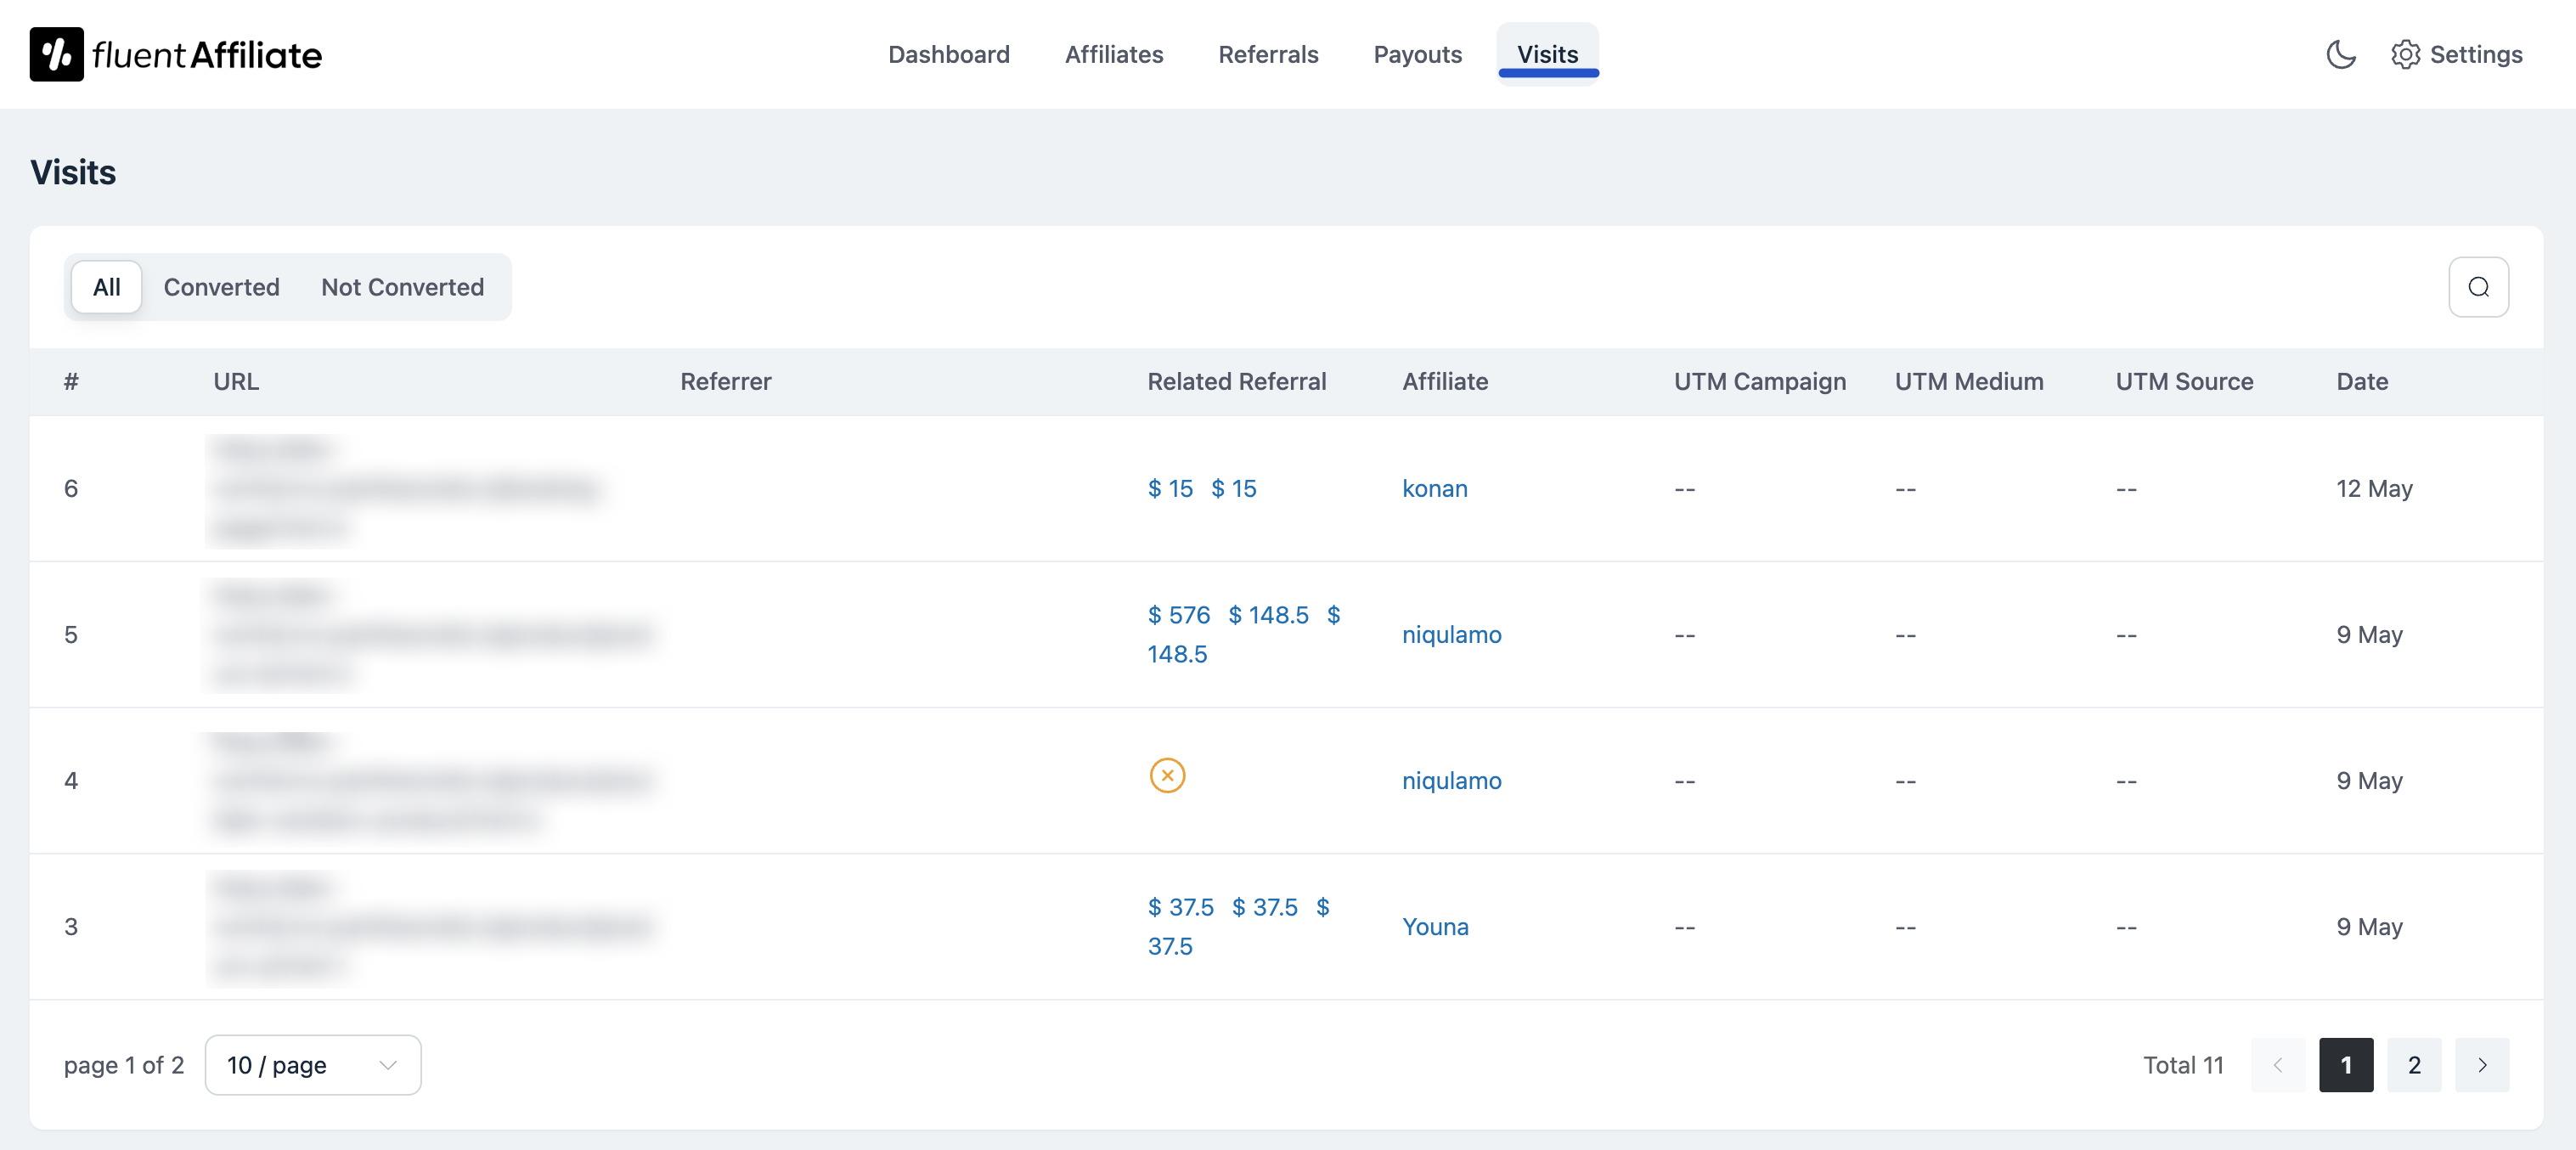Screen dimensions: 2576x1150
Task: Navigate to the Dashboard tab
Action: 948,55
